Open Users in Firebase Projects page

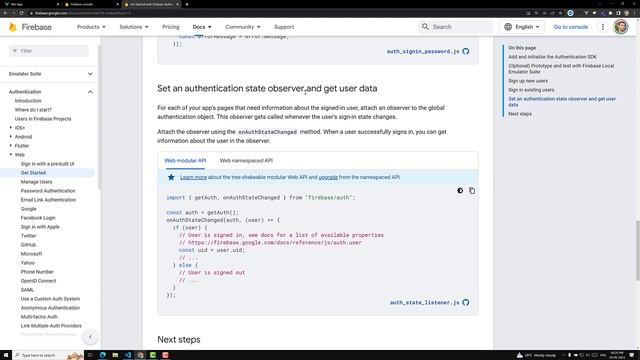point(43,119)
